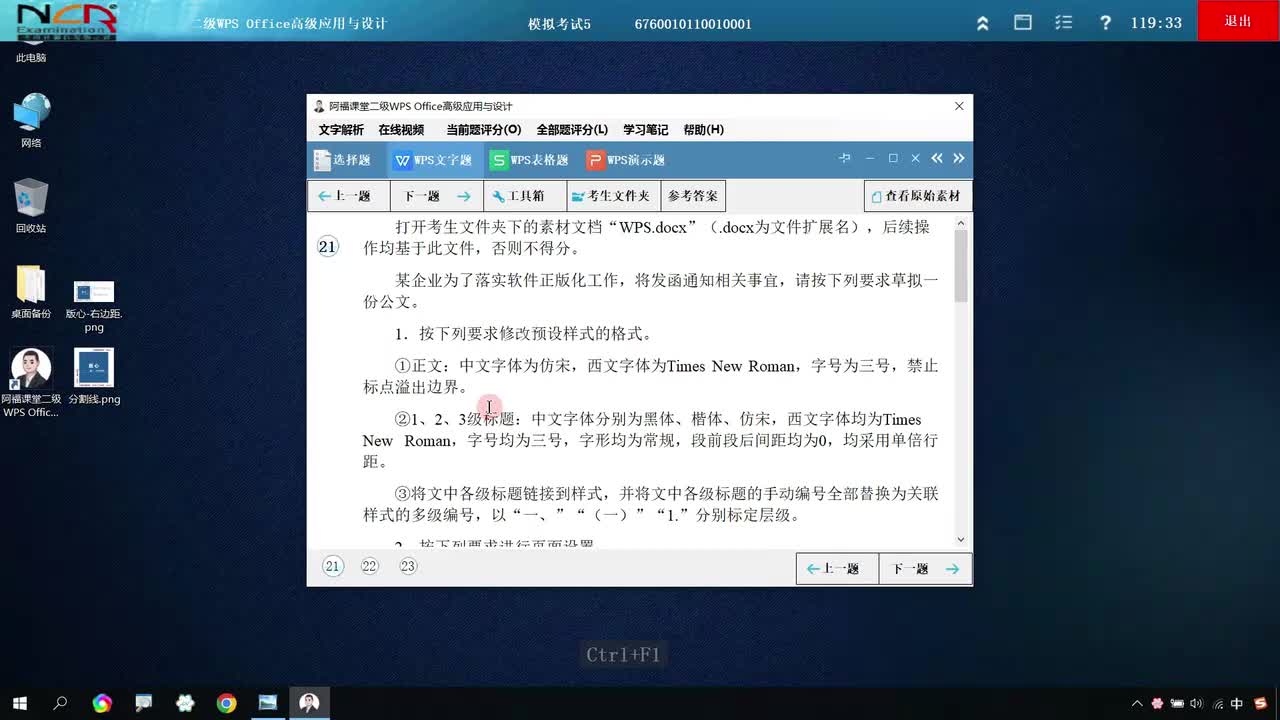Open the Windows Start menu
Image resolution: width=1280 pixels, height=720 pixels.
click(x=19, y=703)
